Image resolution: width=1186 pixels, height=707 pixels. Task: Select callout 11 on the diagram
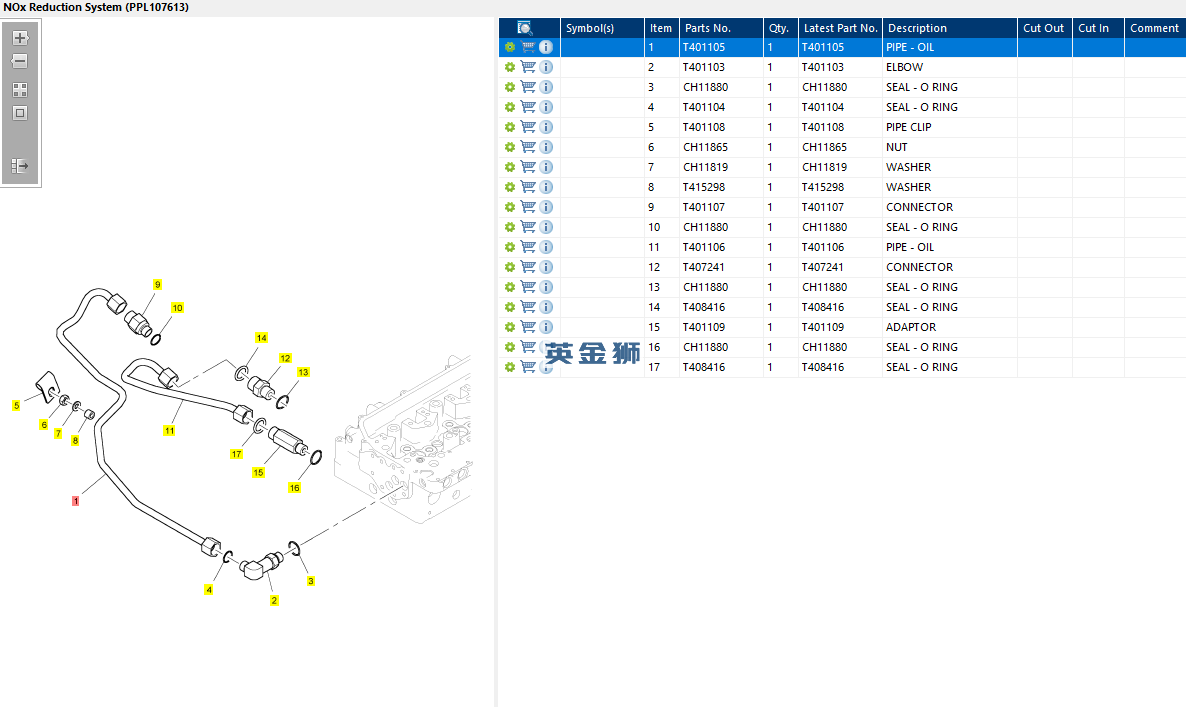pyautogui.click(x=169, y=430)
